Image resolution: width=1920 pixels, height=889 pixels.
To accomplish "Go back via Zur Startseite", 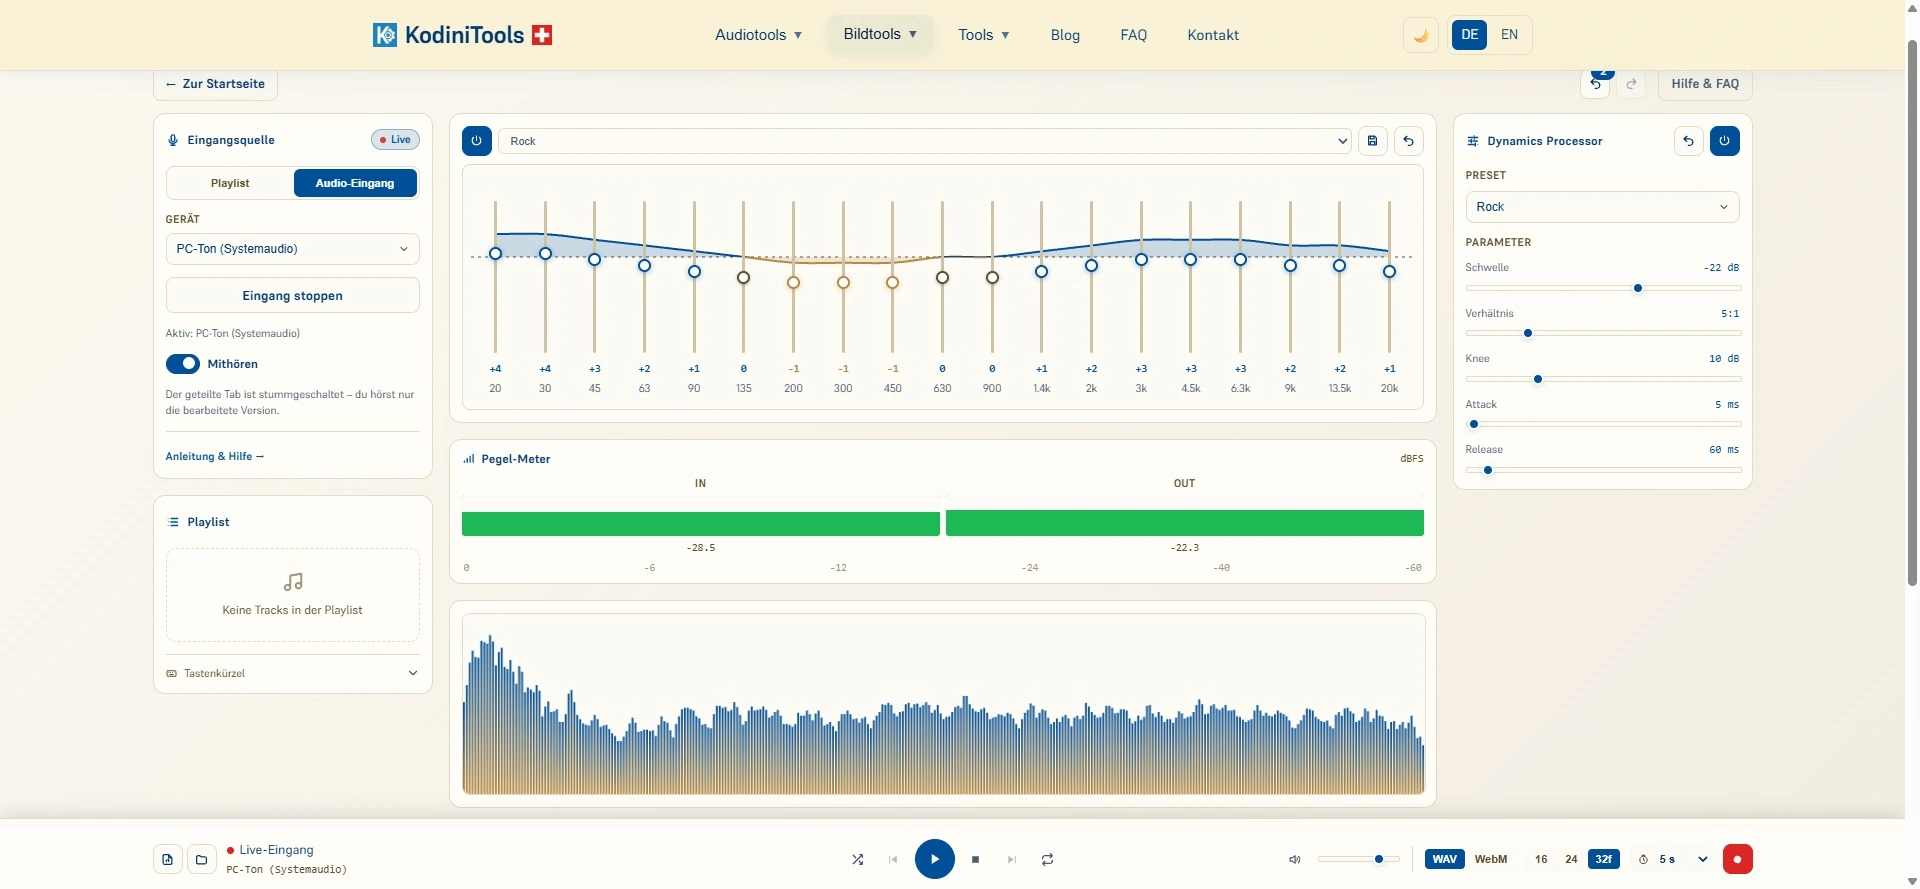I will tap(216, 84).
